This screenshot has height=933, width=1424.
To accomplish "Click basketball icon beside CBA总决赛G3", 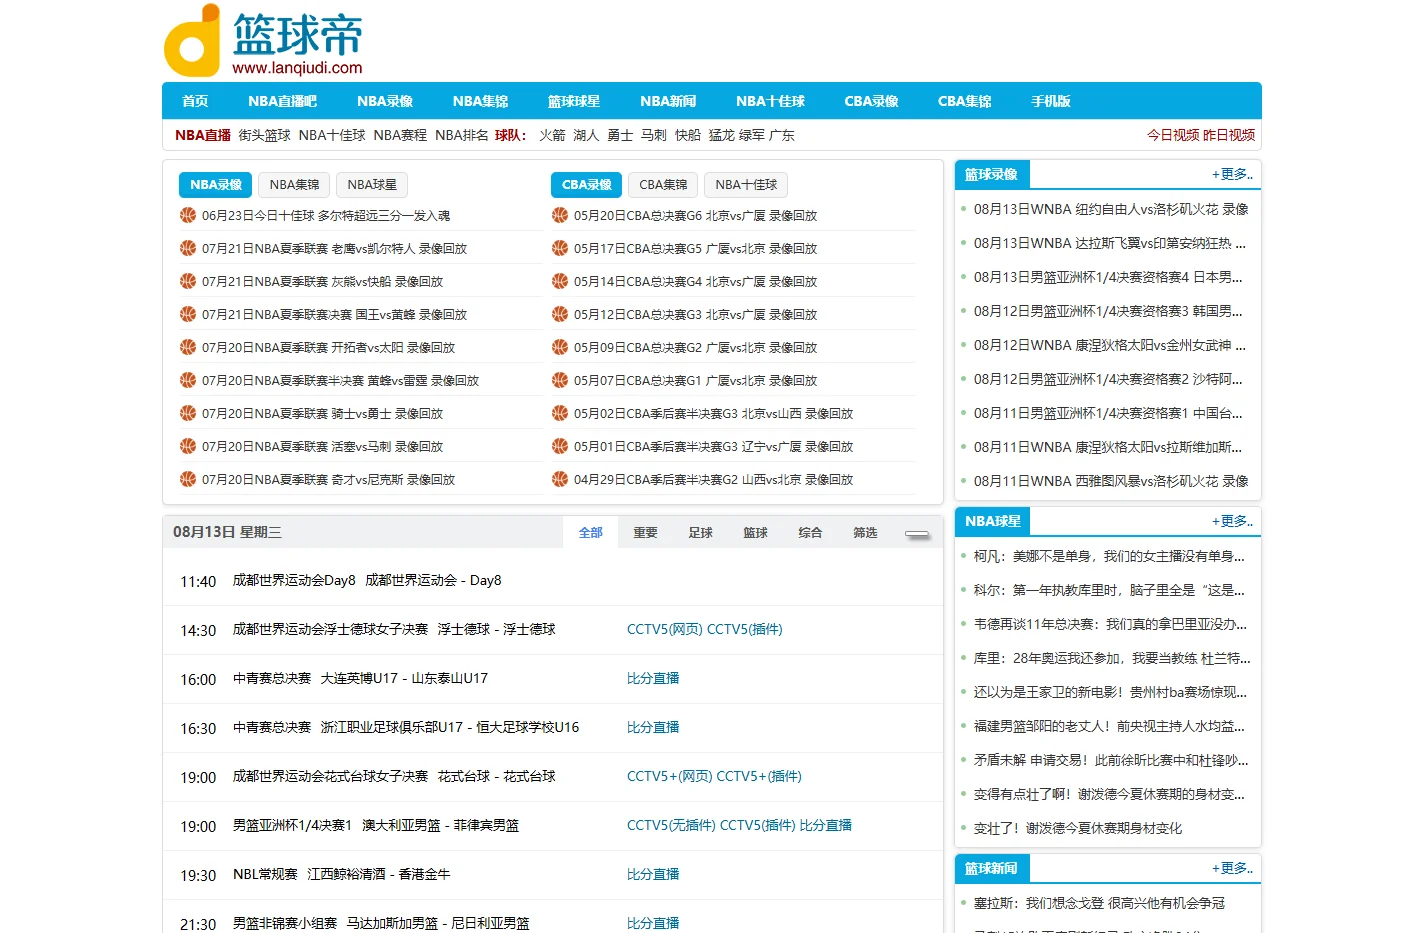I will coord(560,314).
